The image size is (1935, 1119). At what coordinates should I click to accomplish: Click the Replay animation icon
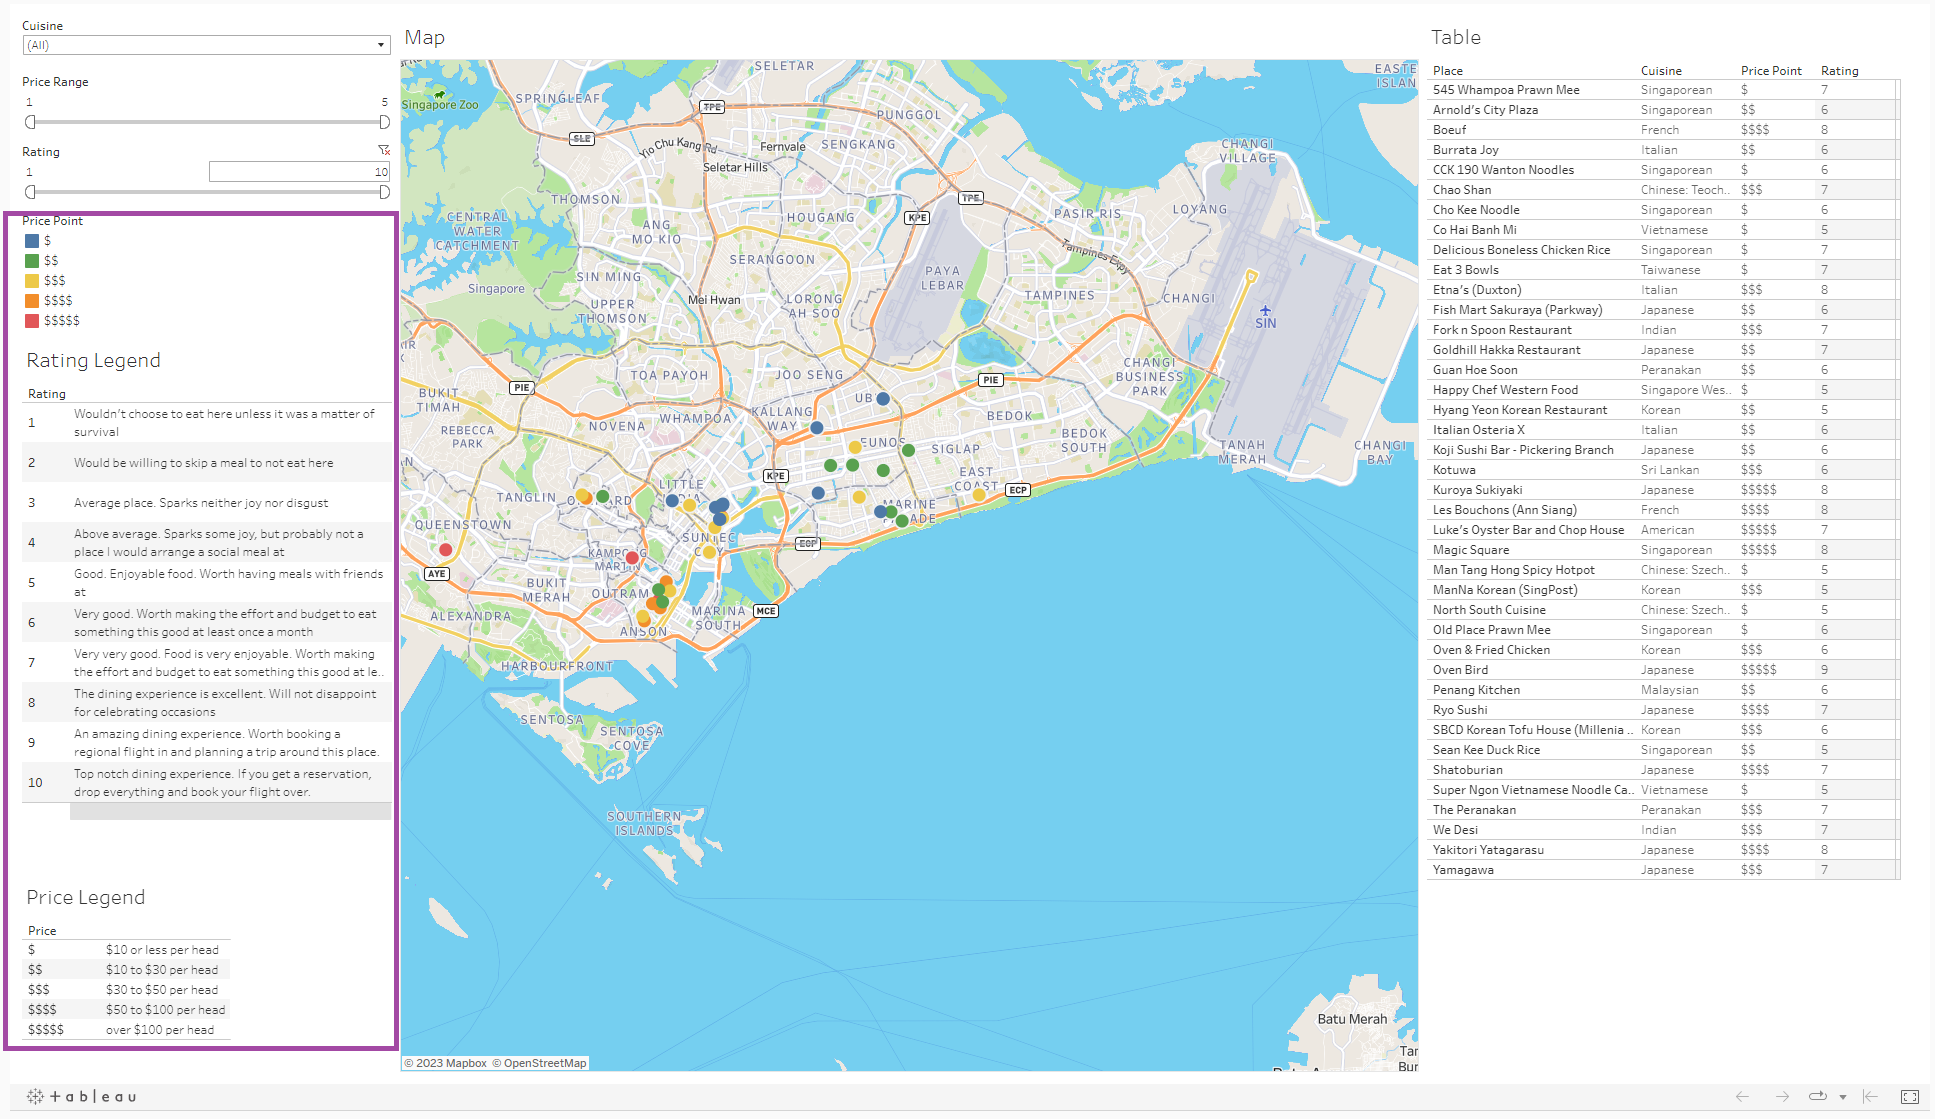(1817, 1097)
